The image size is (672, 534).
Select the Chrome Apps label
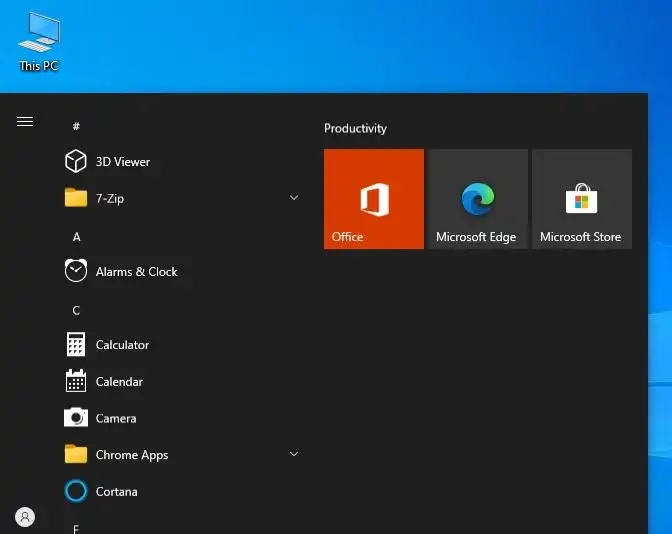click(x=132, y=455)
